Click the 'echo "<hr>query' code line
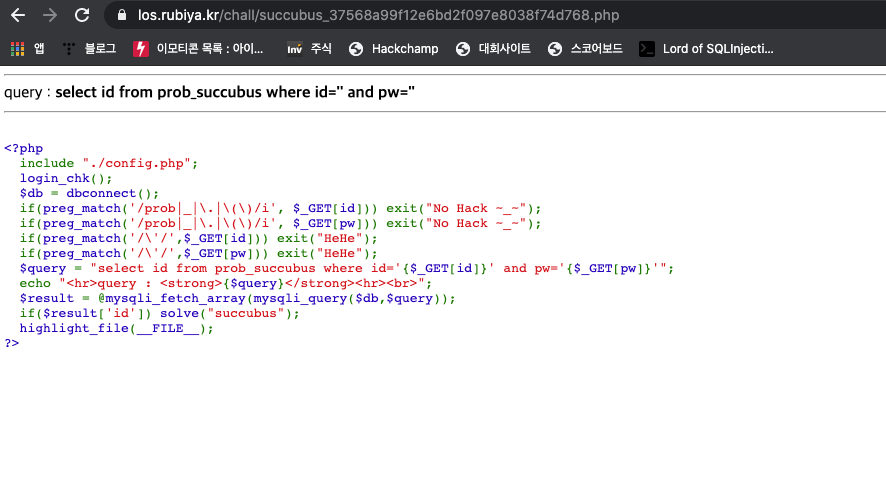Image resolution: width=886 pixels, height=486 pixels. tap(226, 283)
